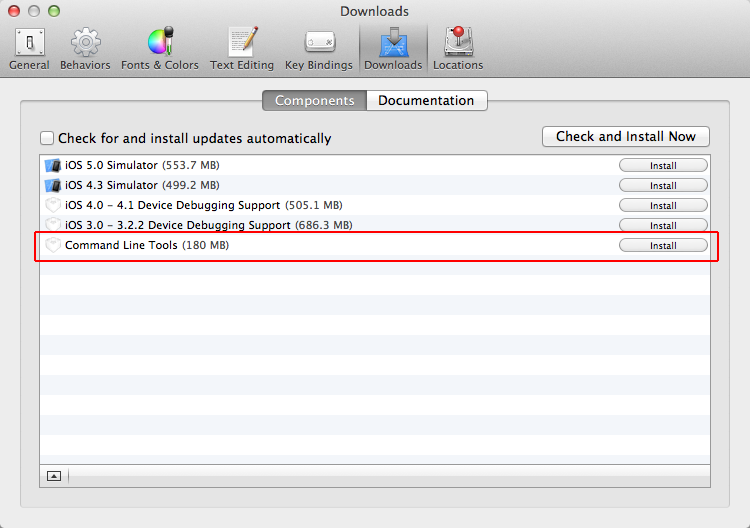
Task: Open the Behaviors preferences pane
Action: [85, 49]
